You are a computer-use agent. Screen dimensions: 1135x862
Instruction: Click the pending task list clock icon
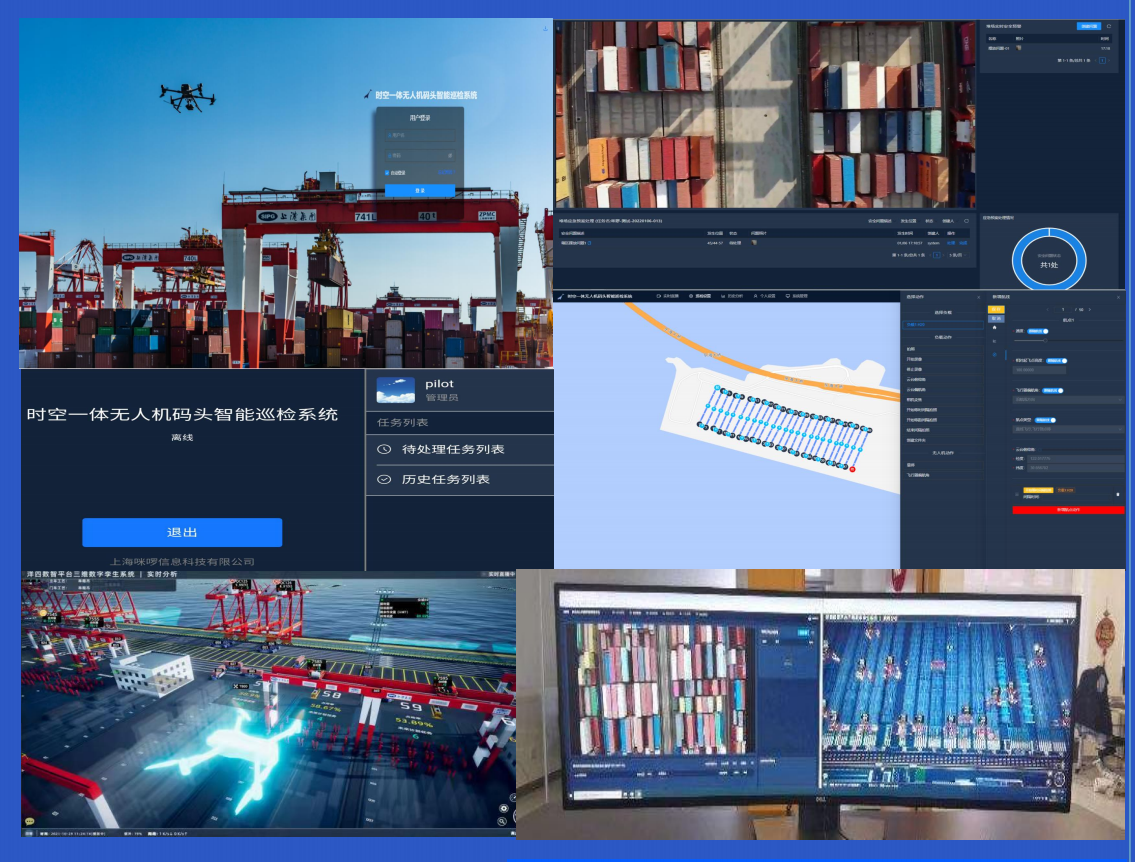tap(384, 450)
